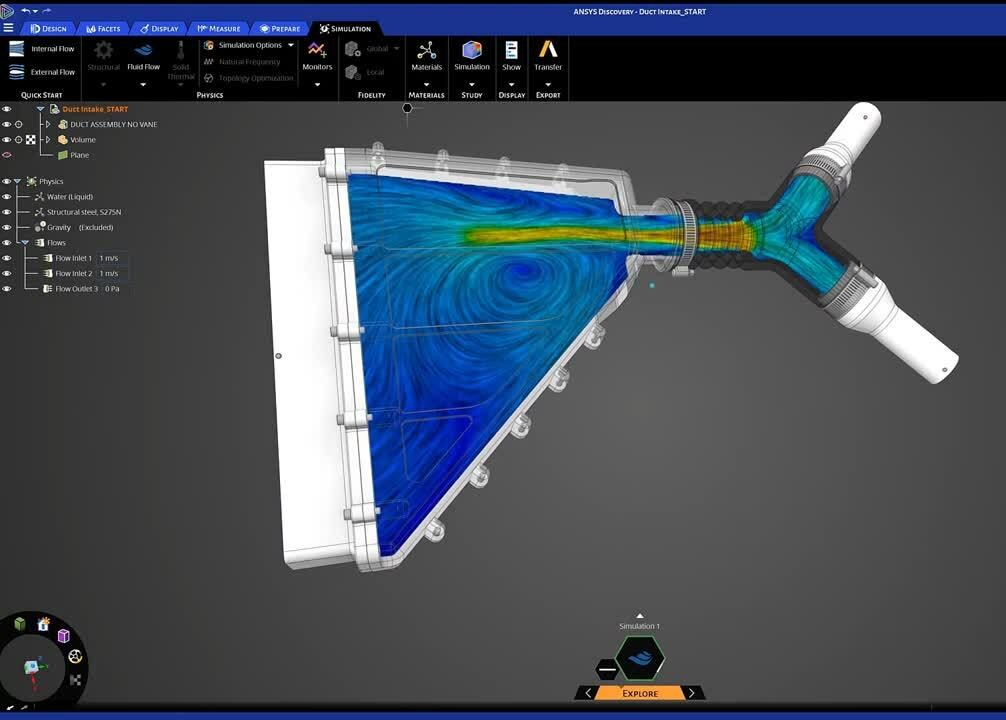Collapse the Flows tree group

[26, 243]
